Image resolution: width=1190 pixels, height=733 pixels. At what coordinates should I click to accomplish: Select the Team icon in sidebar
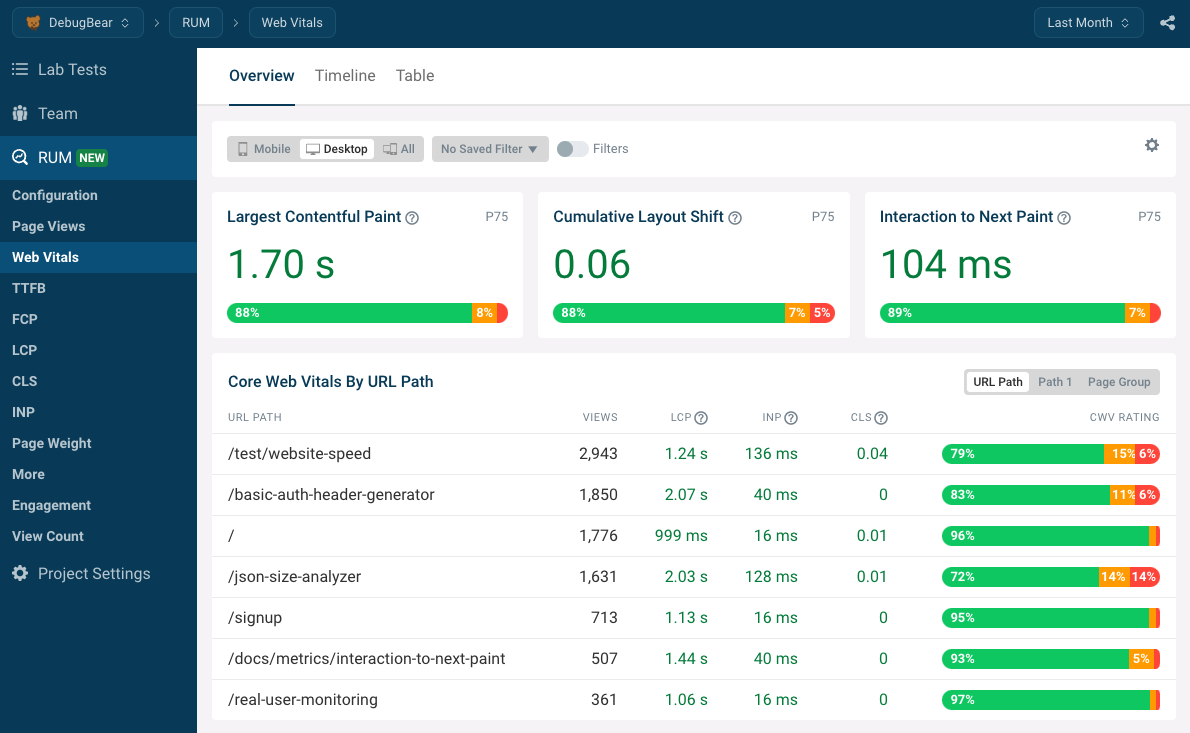[x=20, y=113]
